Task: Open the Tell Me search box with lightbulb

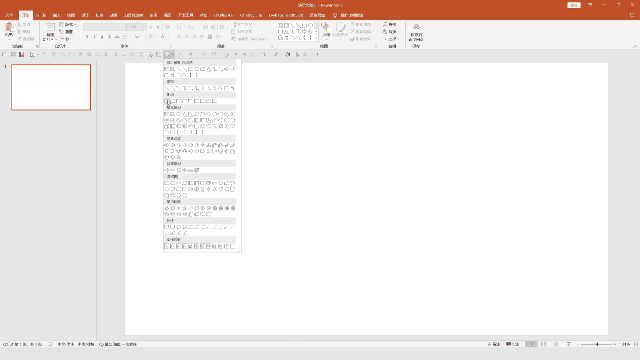Action: pos(348,15)
